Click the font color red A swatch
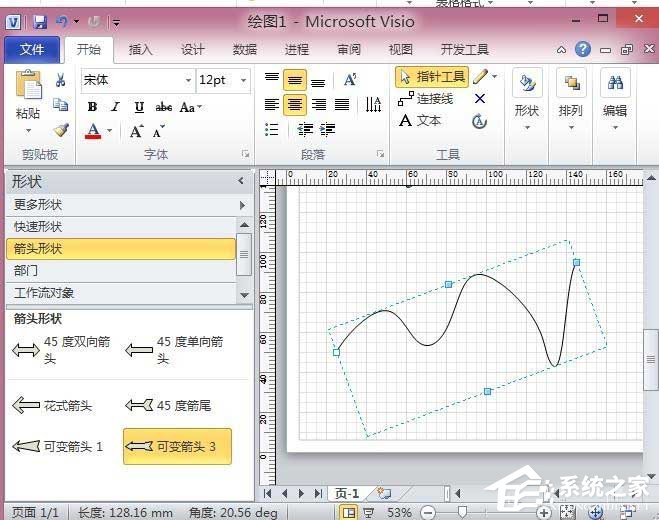Screen dimensions: 659x520 (x=93, y=131)
